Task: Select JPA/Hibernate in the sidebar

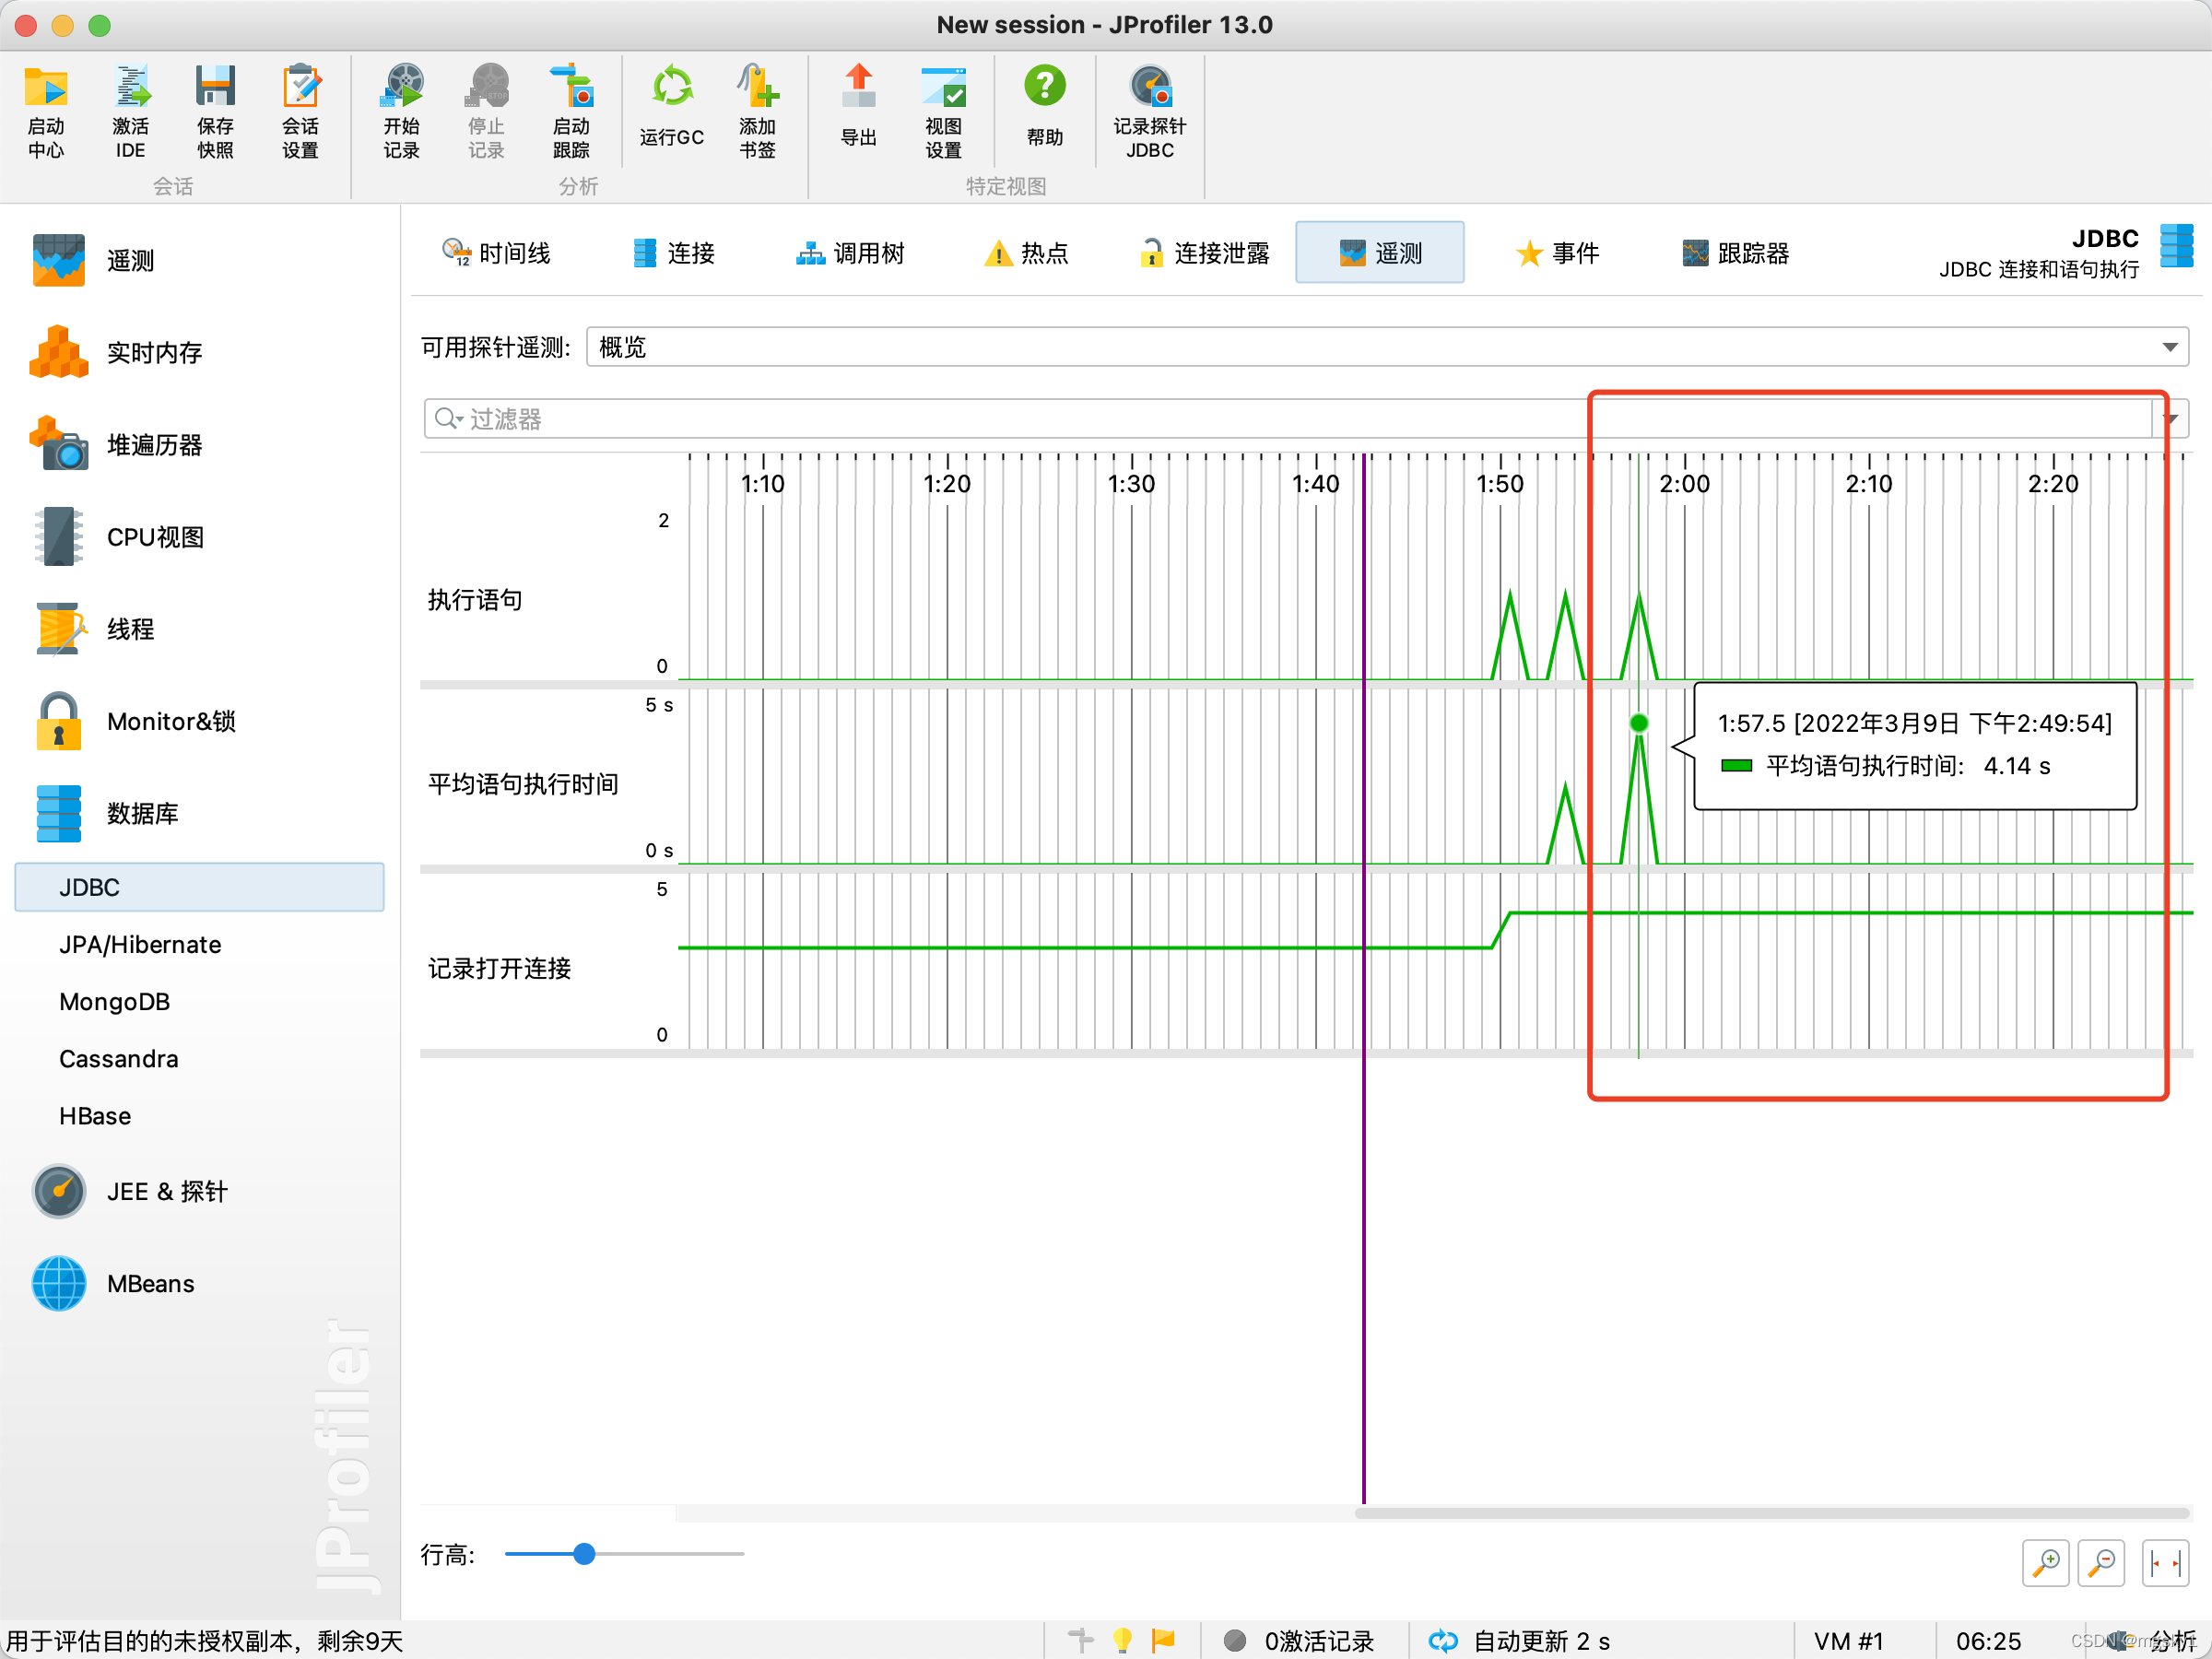Action: (x=140, y=945)
